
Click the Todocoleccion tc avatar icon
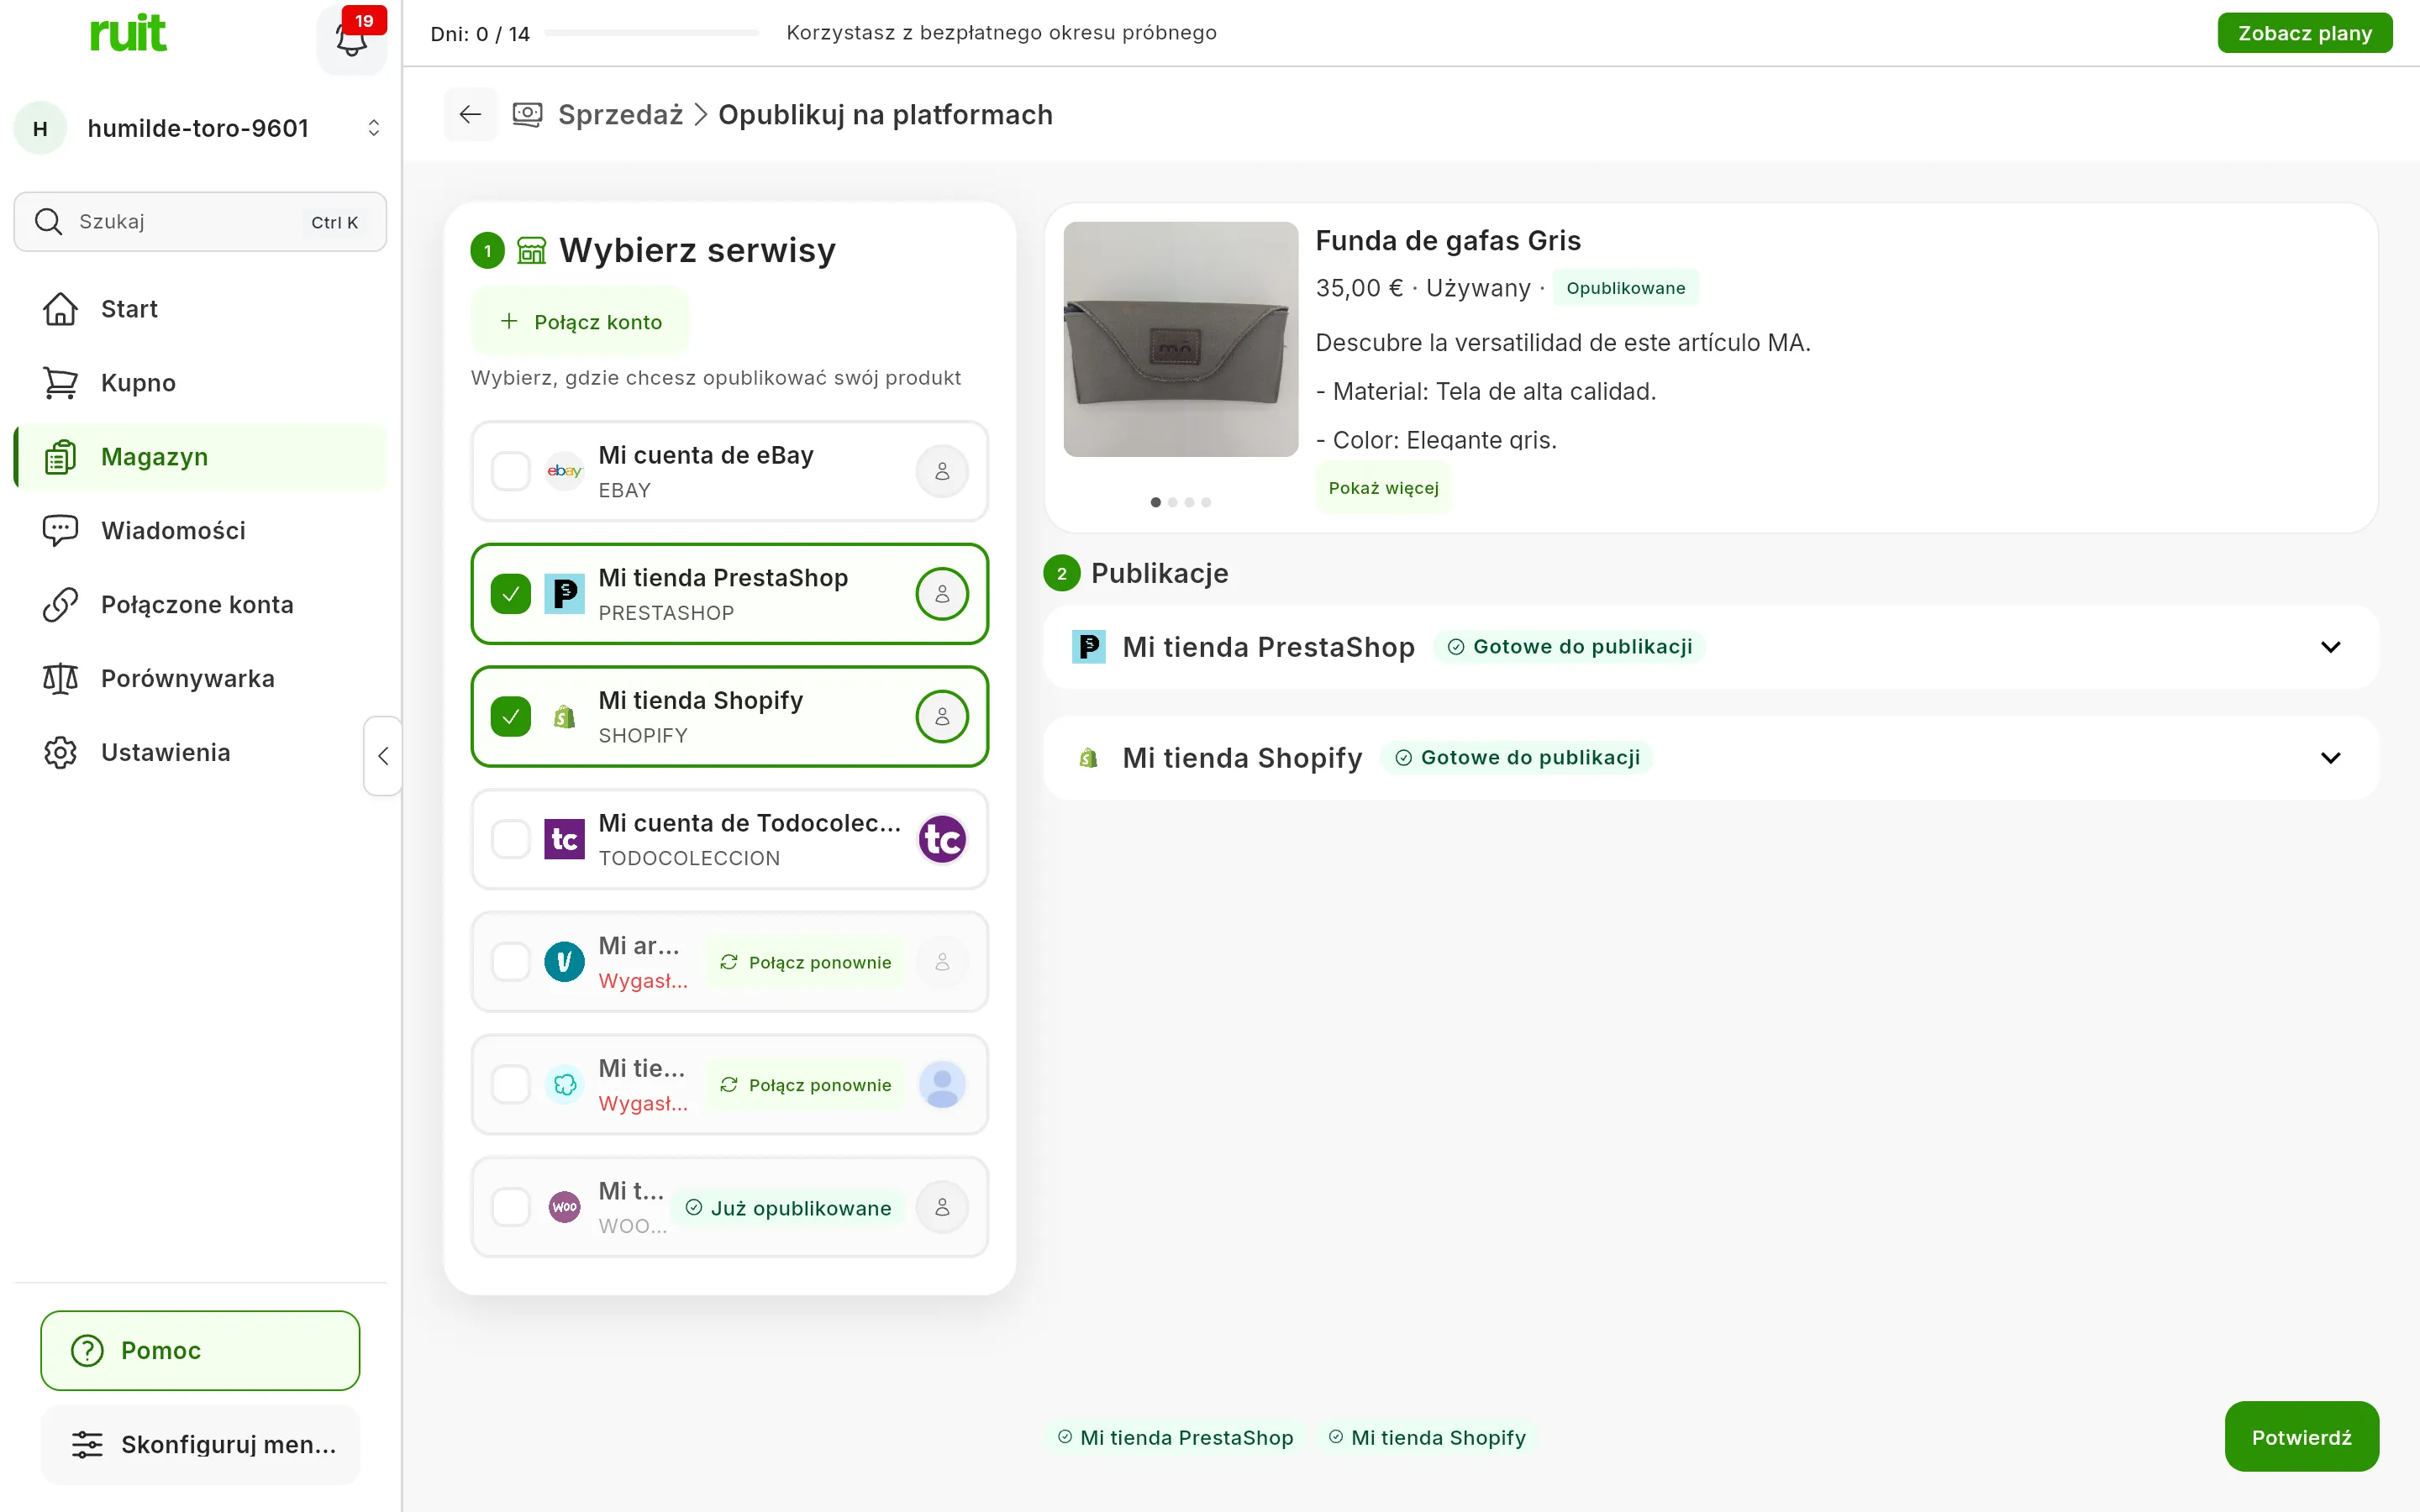(942, 839)
